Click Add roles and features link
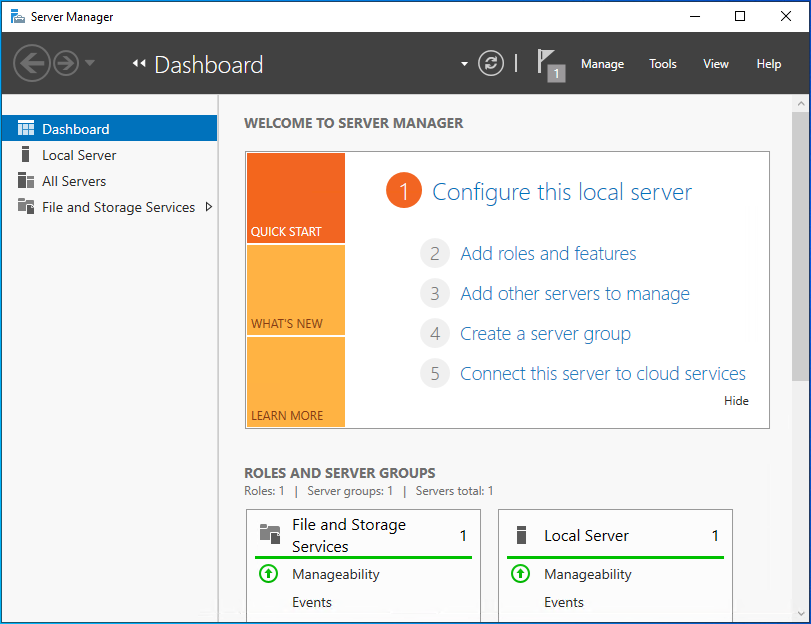 (x=548, y=254)
